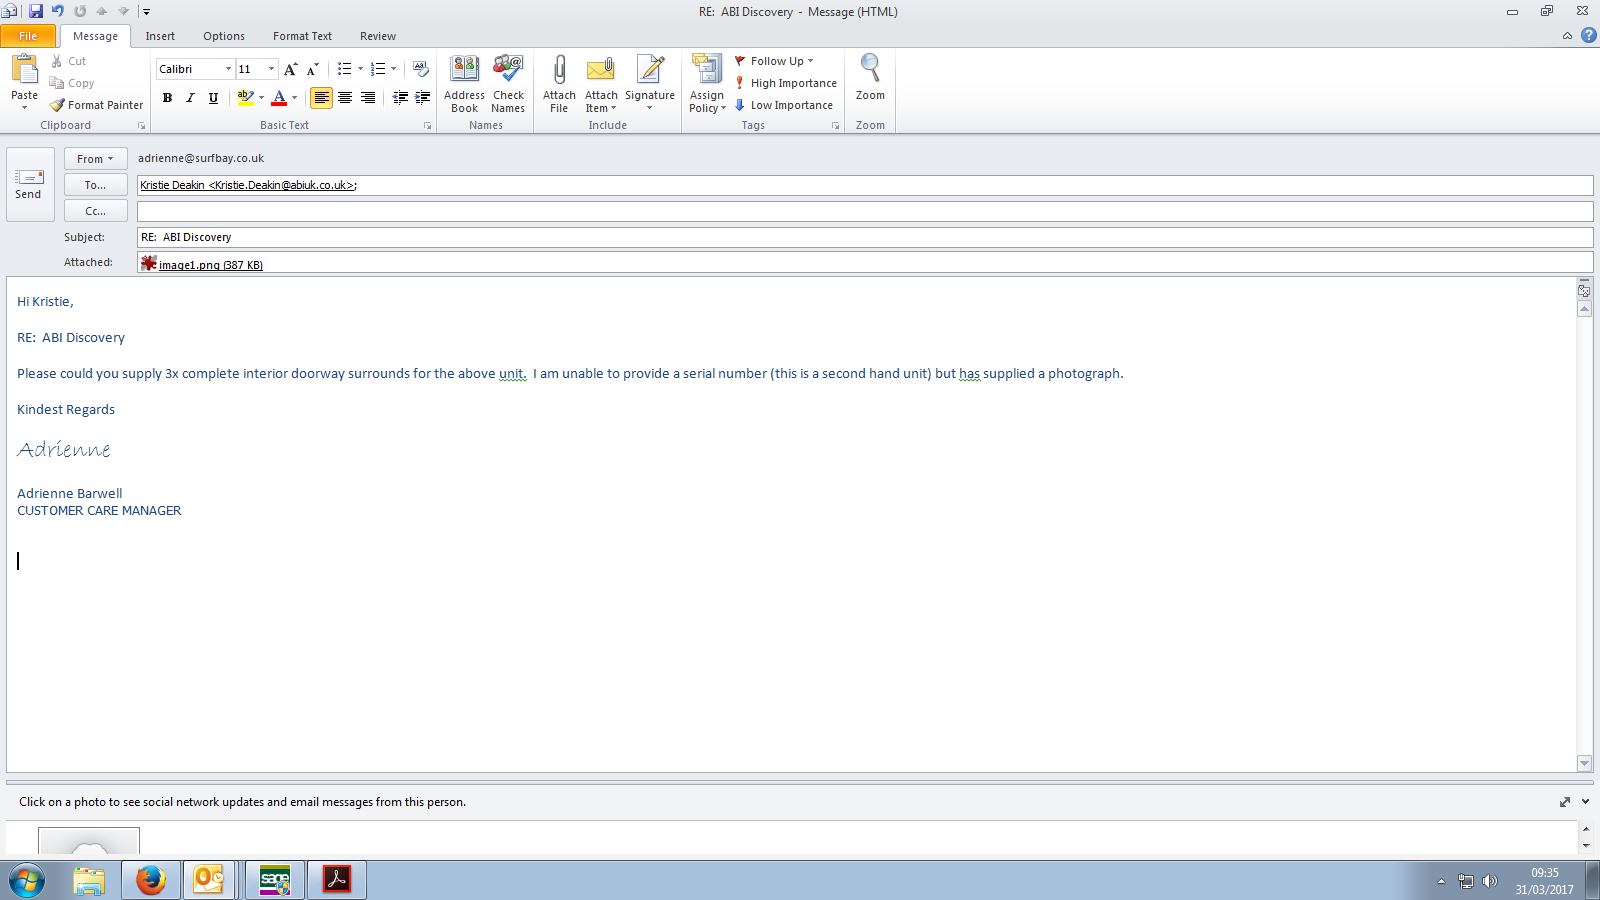1600x900 pixels.
Task: Click the font color swatch
Action: (279, 98)
